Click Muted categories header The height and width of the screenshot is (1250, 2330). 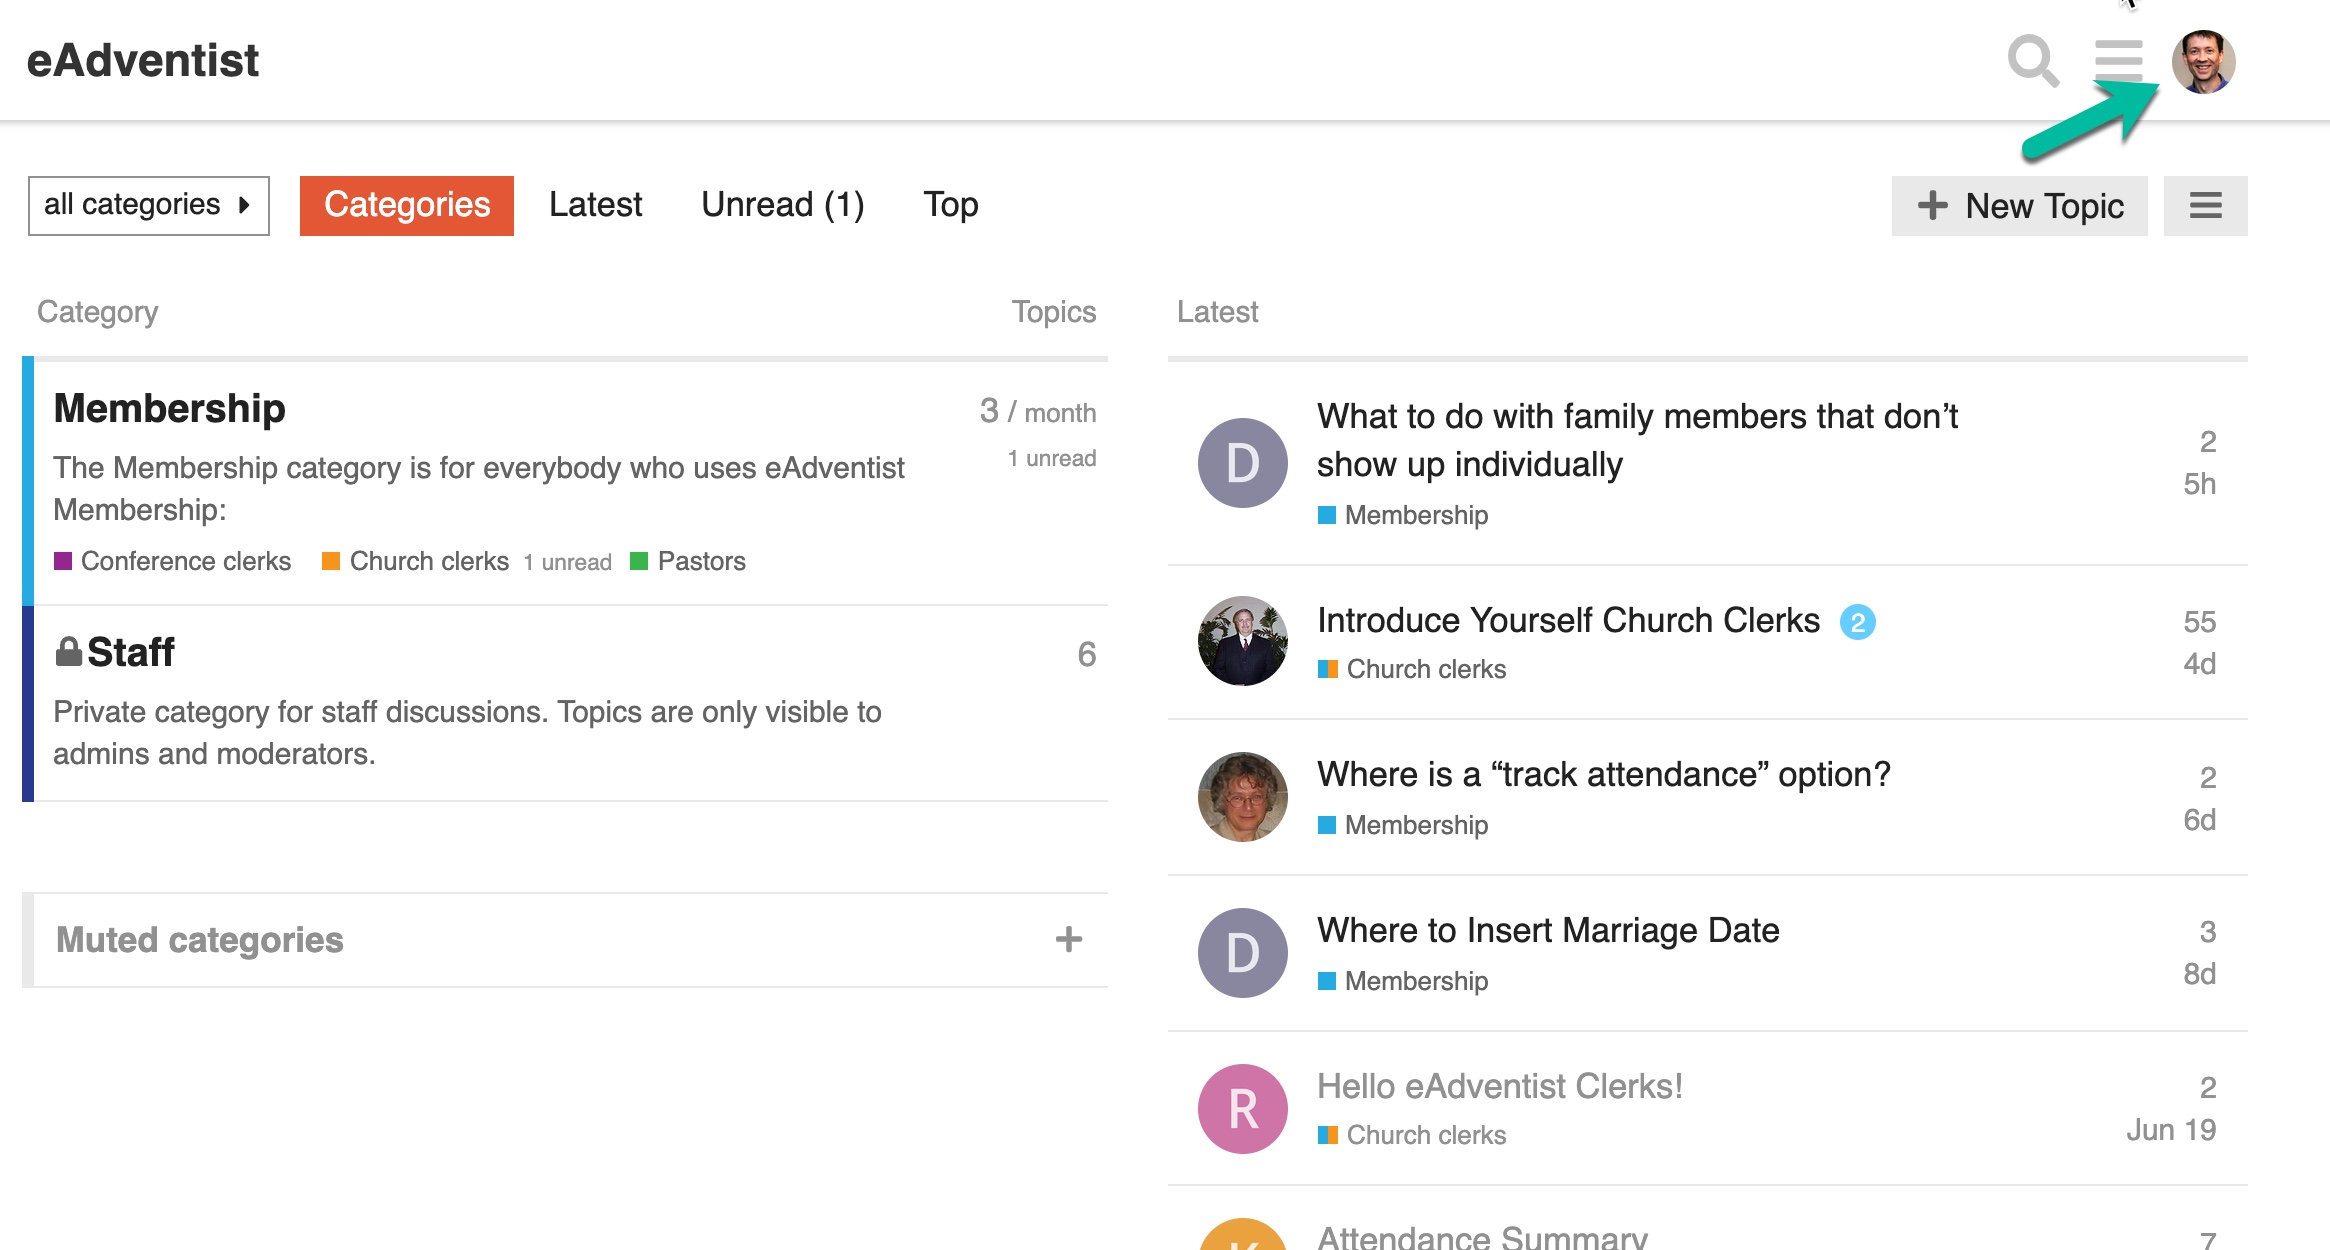(x=200, y=940)
